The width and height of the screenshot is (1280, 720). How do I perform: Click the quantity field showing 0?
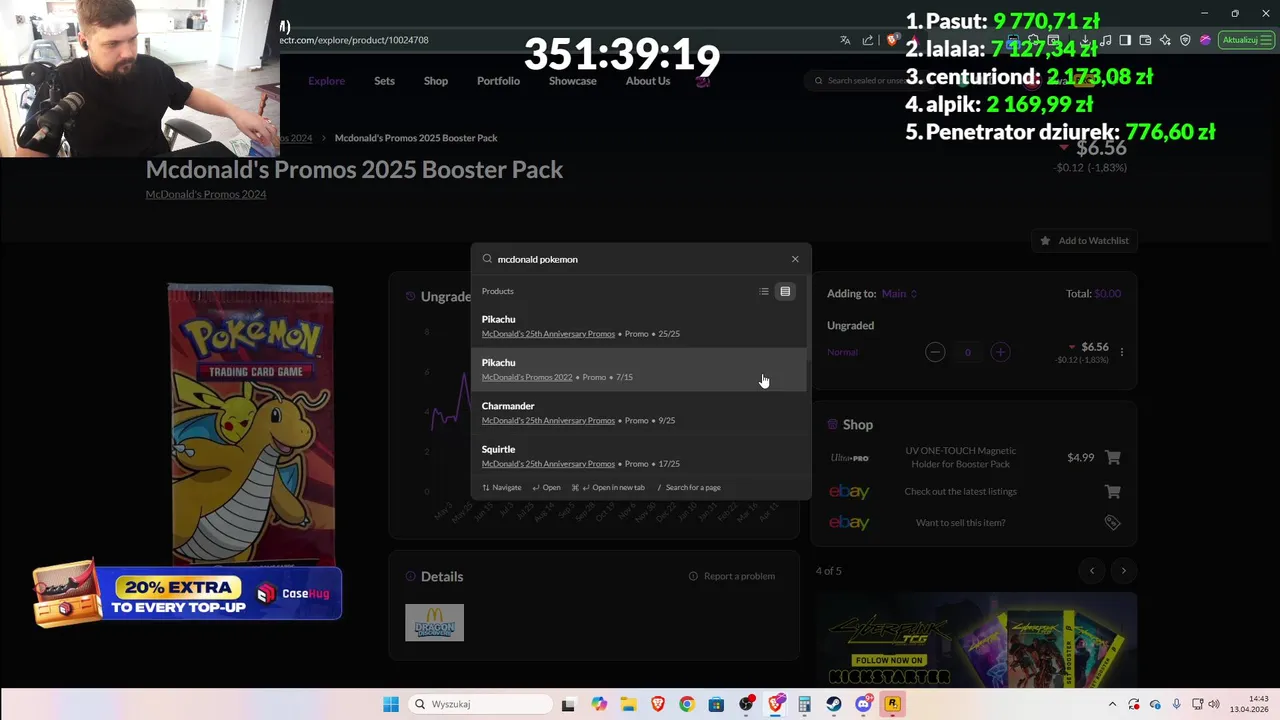point(967,352)
